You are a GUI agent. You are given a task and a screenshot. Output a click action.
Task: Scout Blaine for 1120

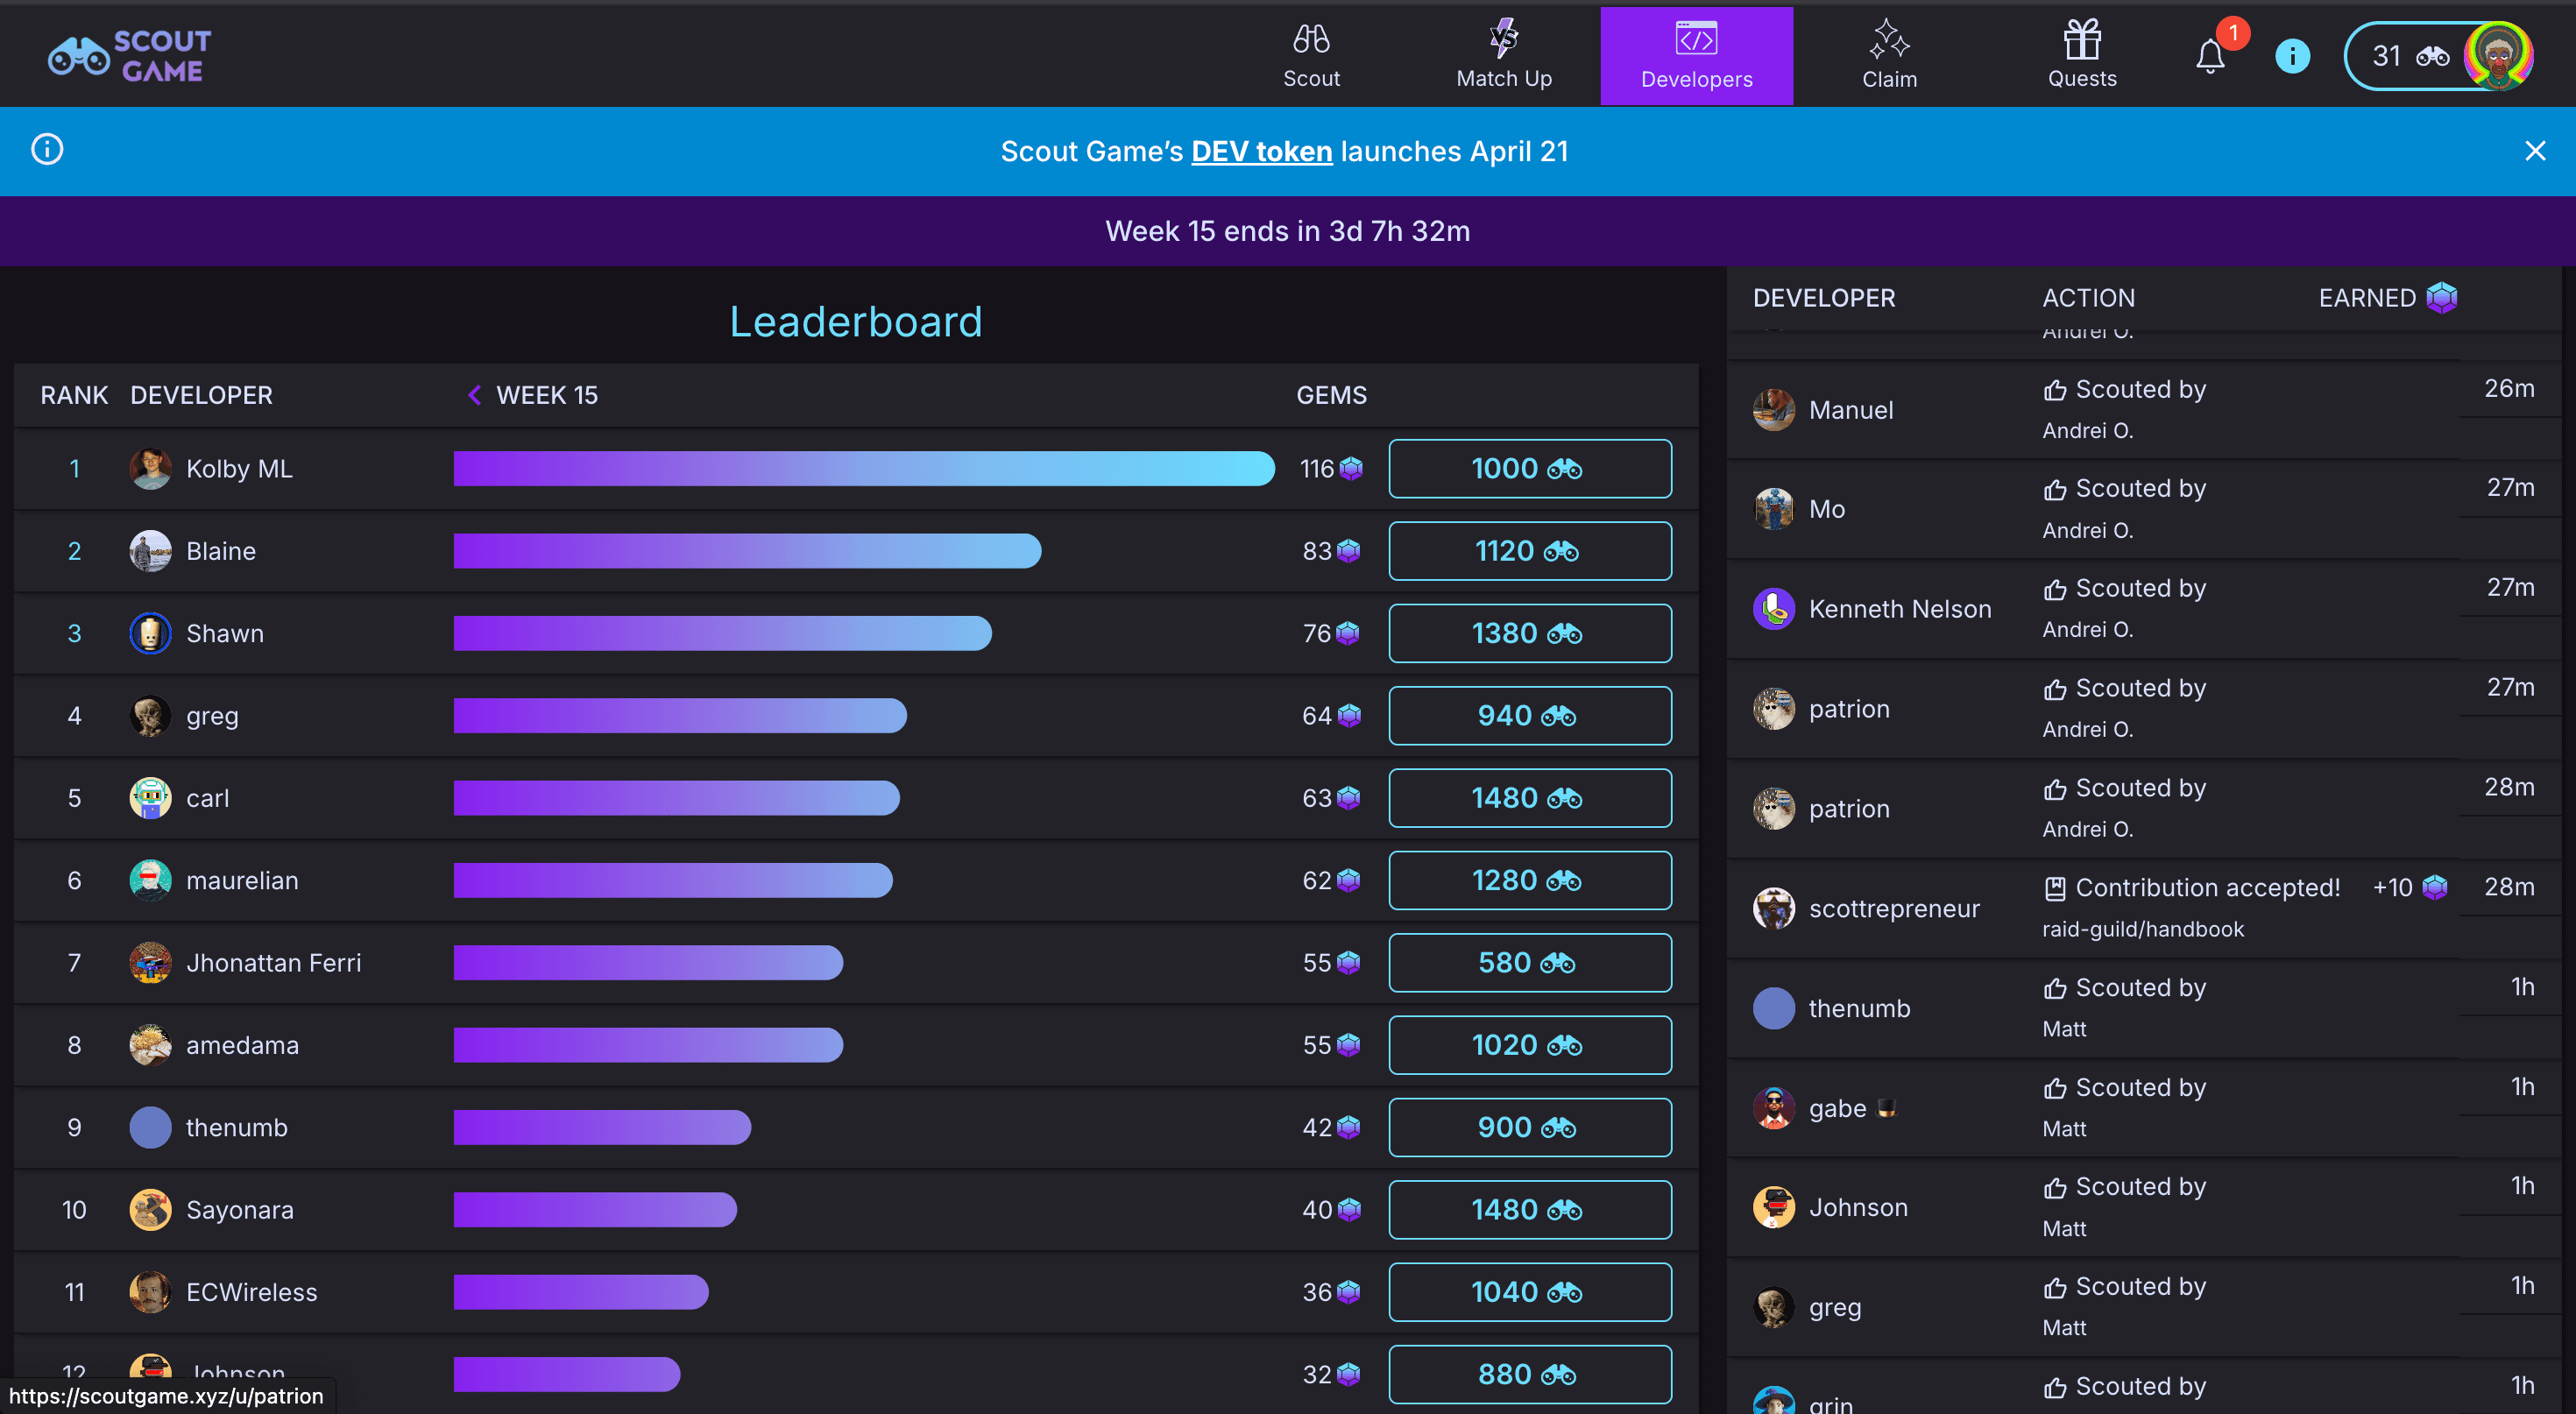1529,551
